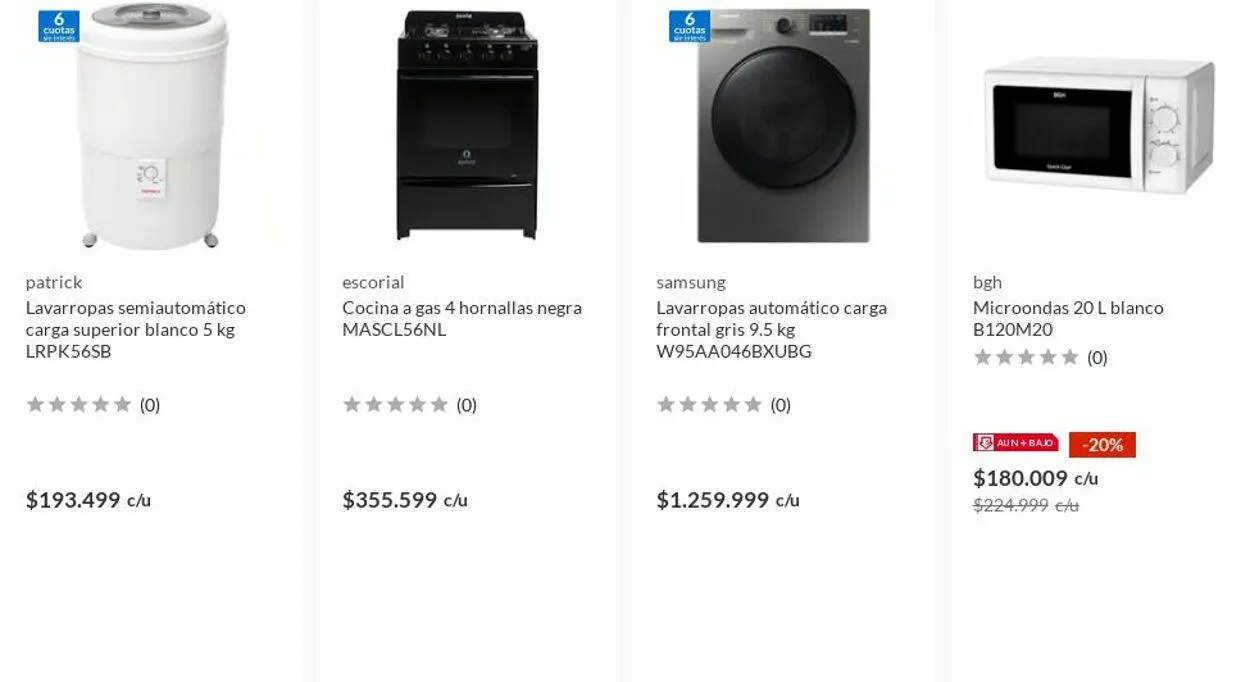
Task: Open Microondas 20 L blanco B120M20 link
Action: click(x=1067, y=319)
